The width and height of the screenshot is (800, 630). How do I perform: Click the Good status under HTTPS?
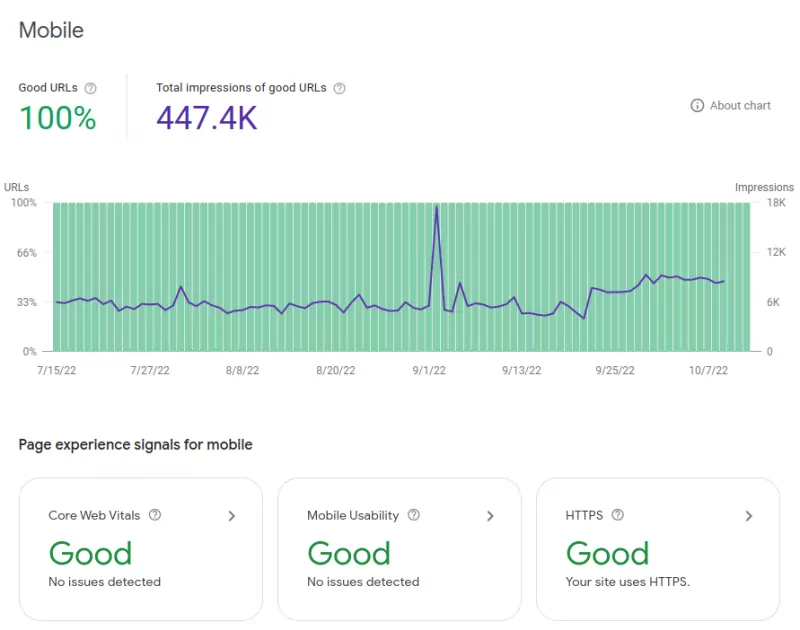point(608,554)
